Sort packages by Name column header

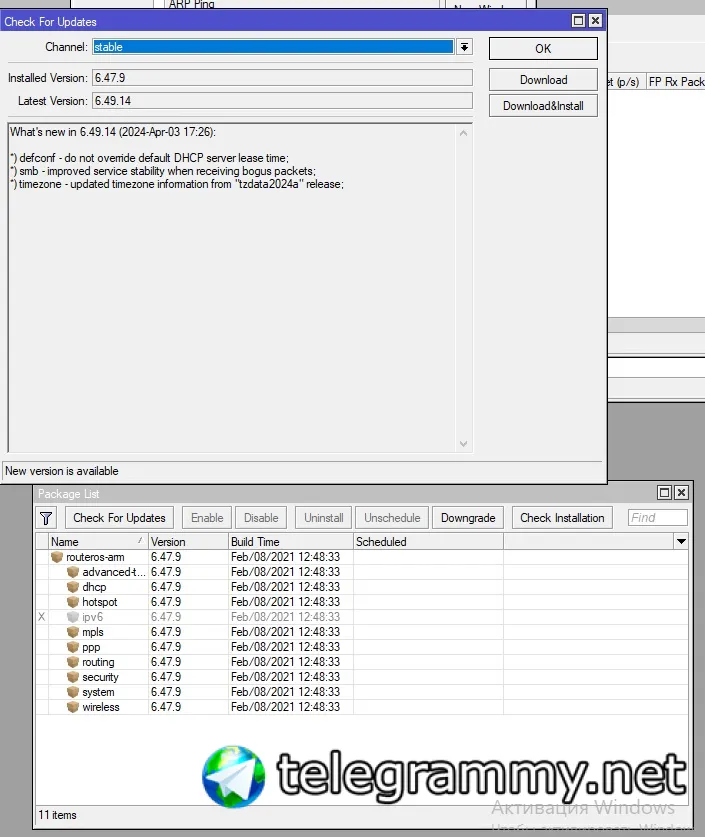pyautogui.click(x=98, y=542)
